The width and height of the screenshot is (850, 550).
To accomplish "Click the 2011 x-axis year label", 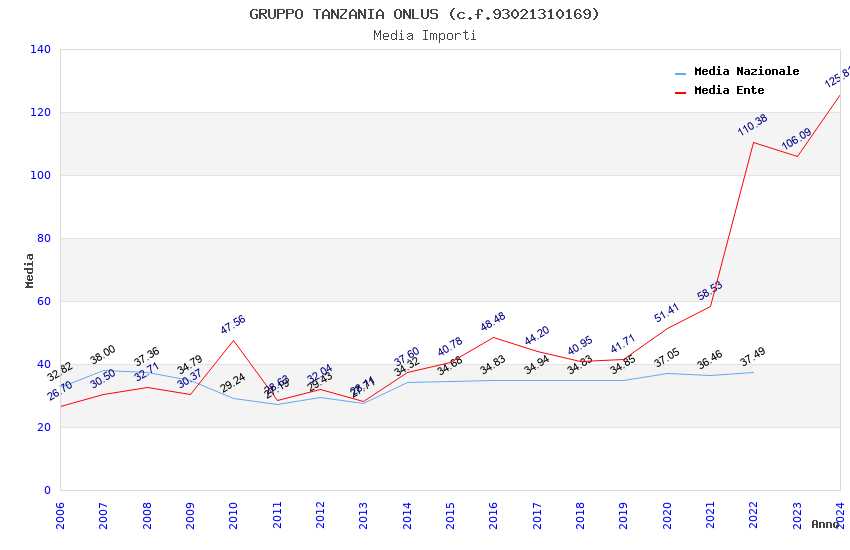I will tap(277, 515).
